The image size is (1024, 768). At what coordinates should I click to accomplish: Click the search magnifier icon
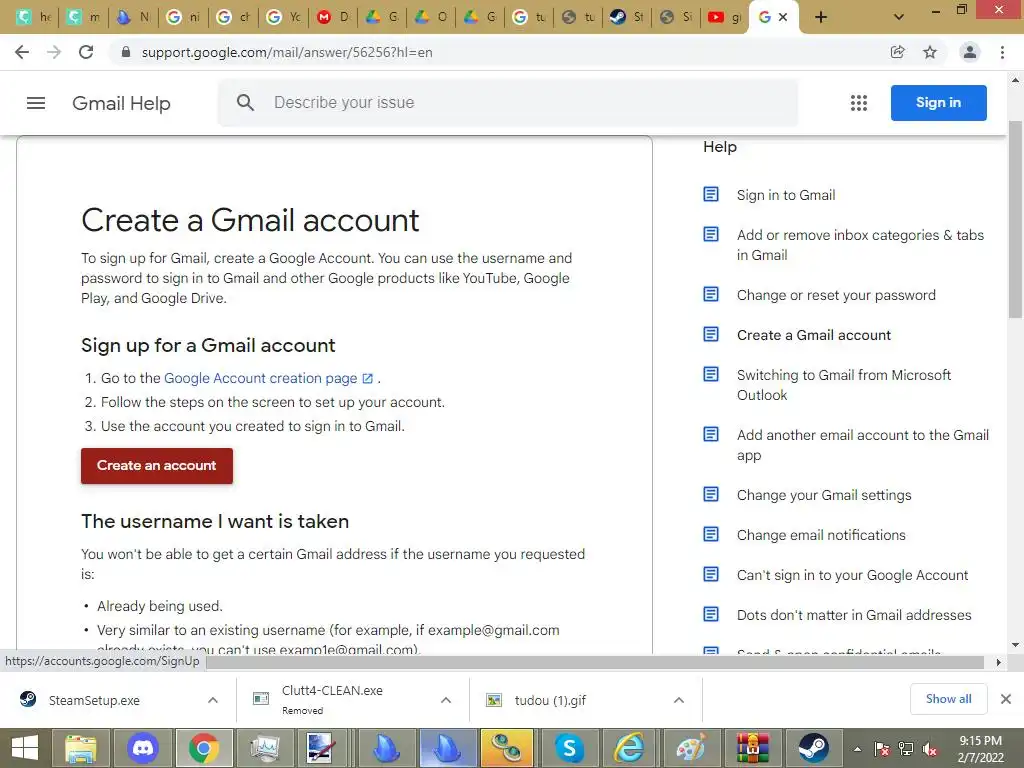tap(245, 103)
